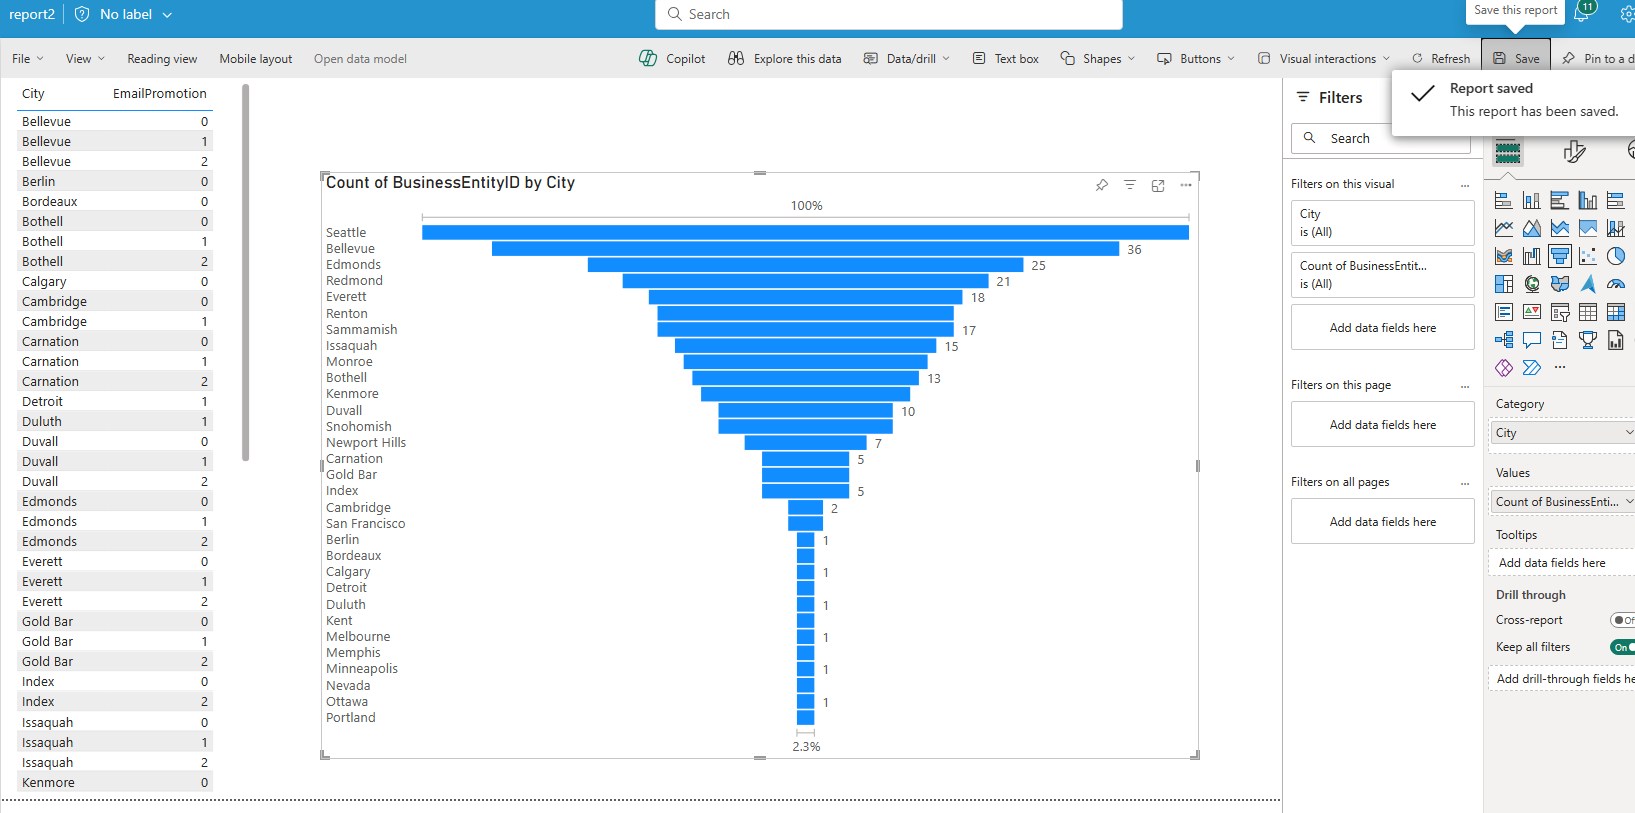Select the treemap visual icon
Screen dimensions: 1635x813
pyautogui.click(x=1503, y=284)
